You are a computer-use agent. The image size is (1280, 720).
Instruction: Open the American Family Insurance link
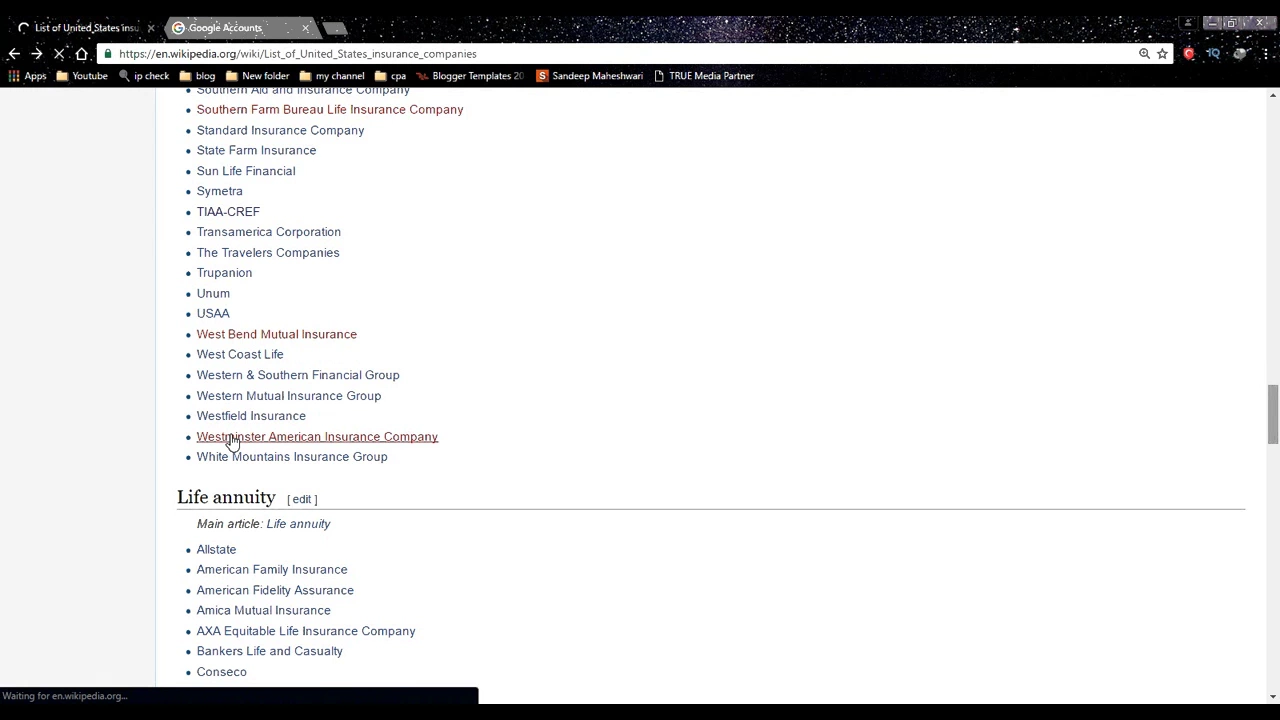pos(272,570)
